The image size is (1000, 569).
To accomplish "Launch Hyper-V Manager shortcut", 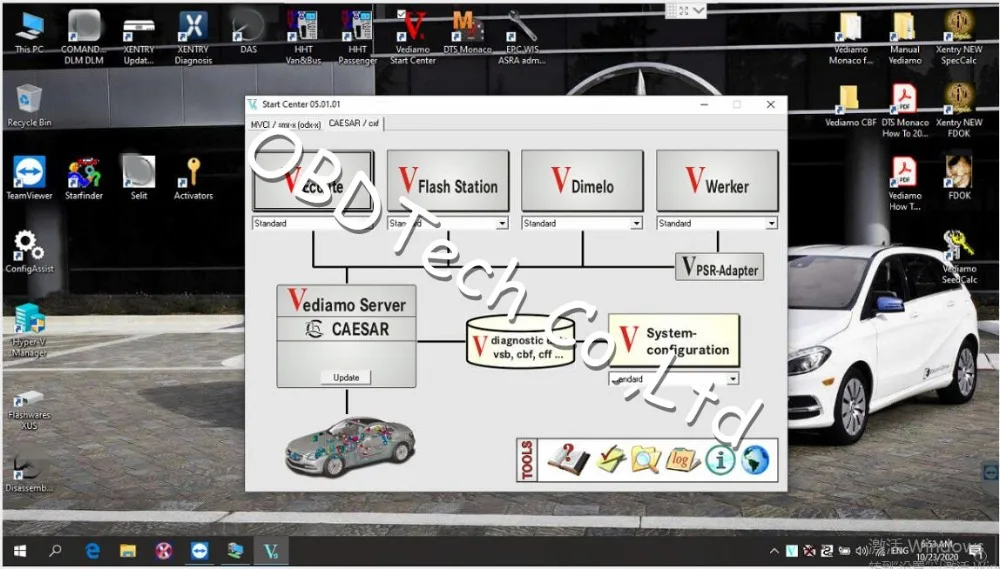I will [x=29, y=330].
